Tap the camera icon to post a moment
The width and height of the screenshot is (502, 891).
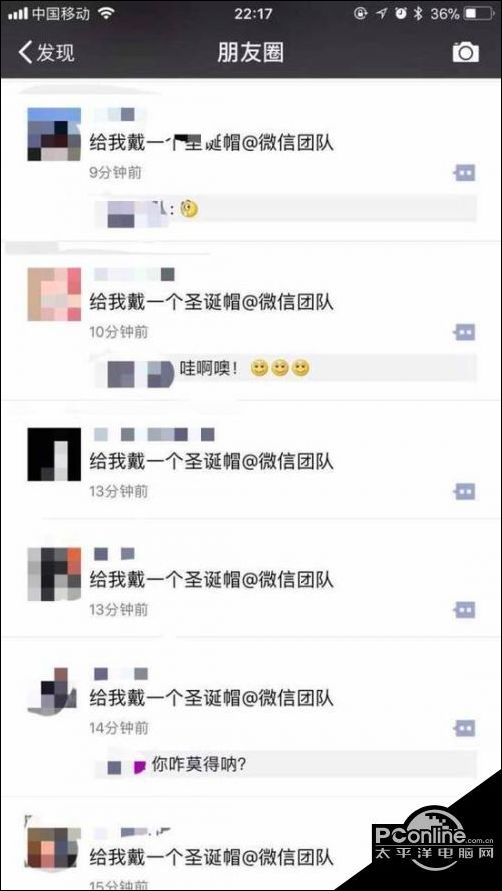(465, 52)
